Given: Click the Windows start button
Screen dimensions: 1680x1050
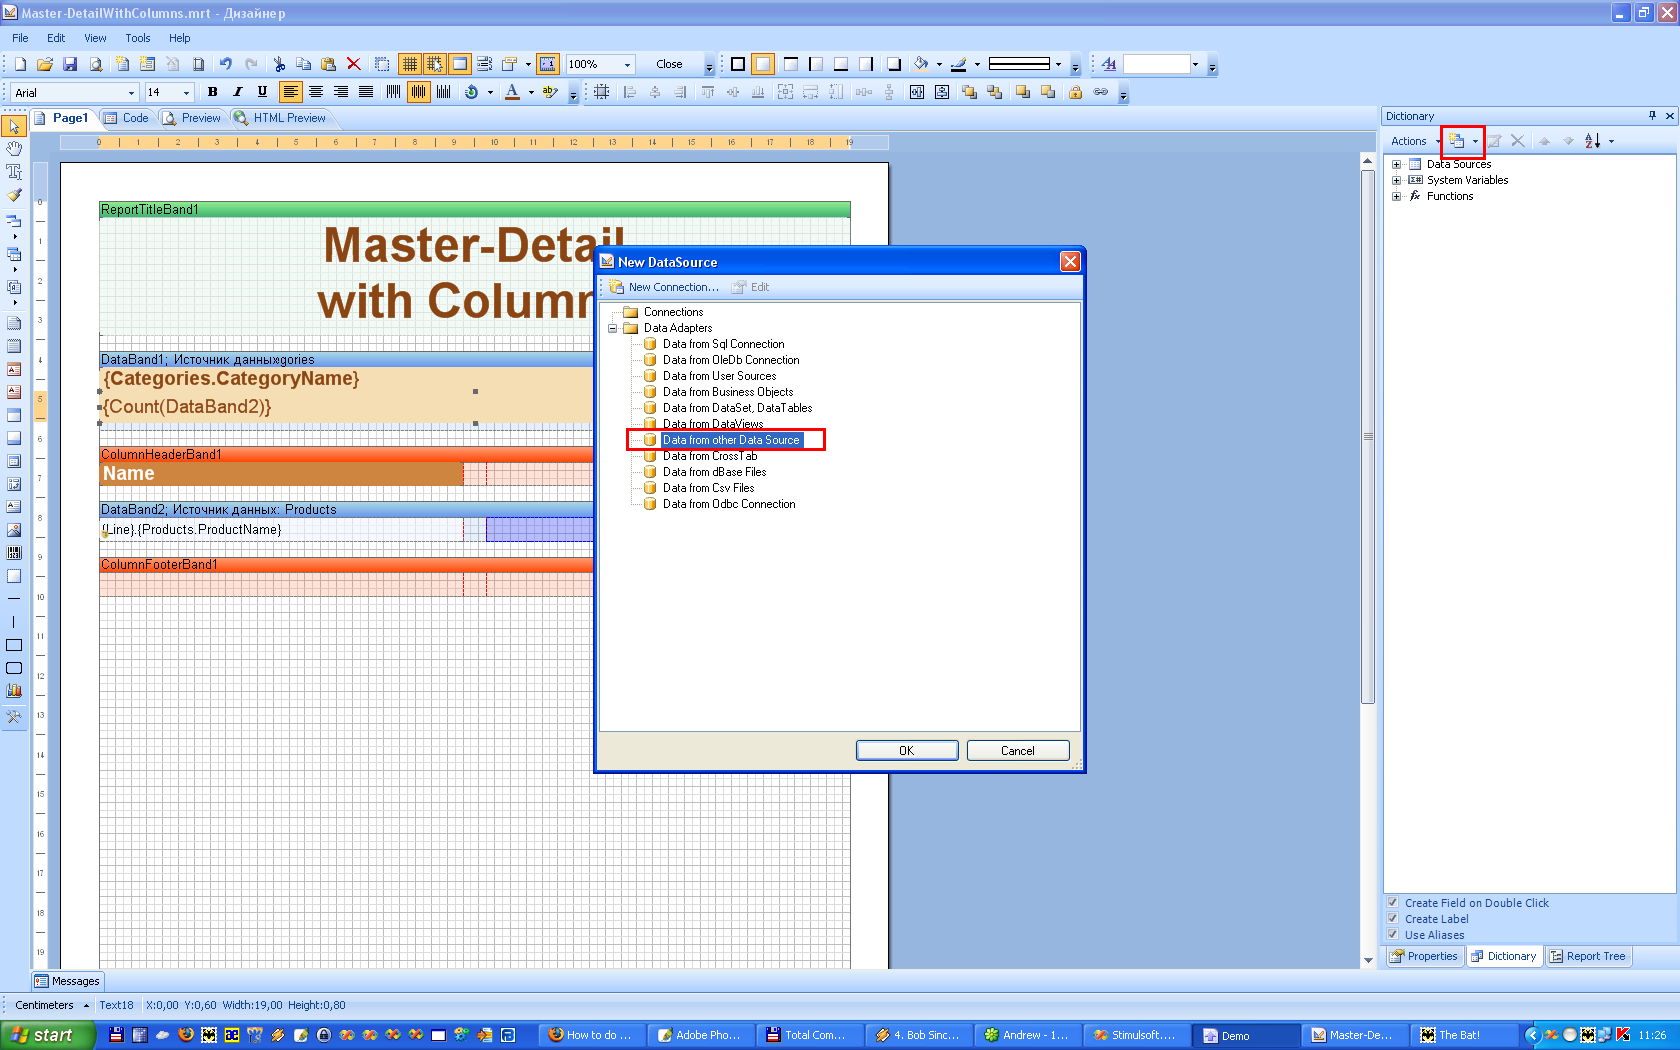Looking at the screenshot, I should click(47, 1035).
